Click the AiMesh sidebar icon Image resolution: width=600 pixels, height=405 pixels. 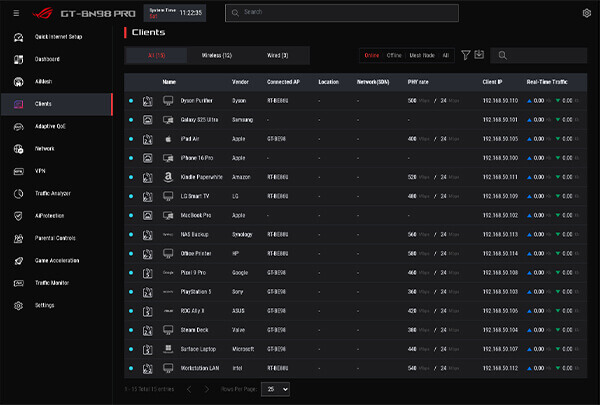(x=18, y=82)
